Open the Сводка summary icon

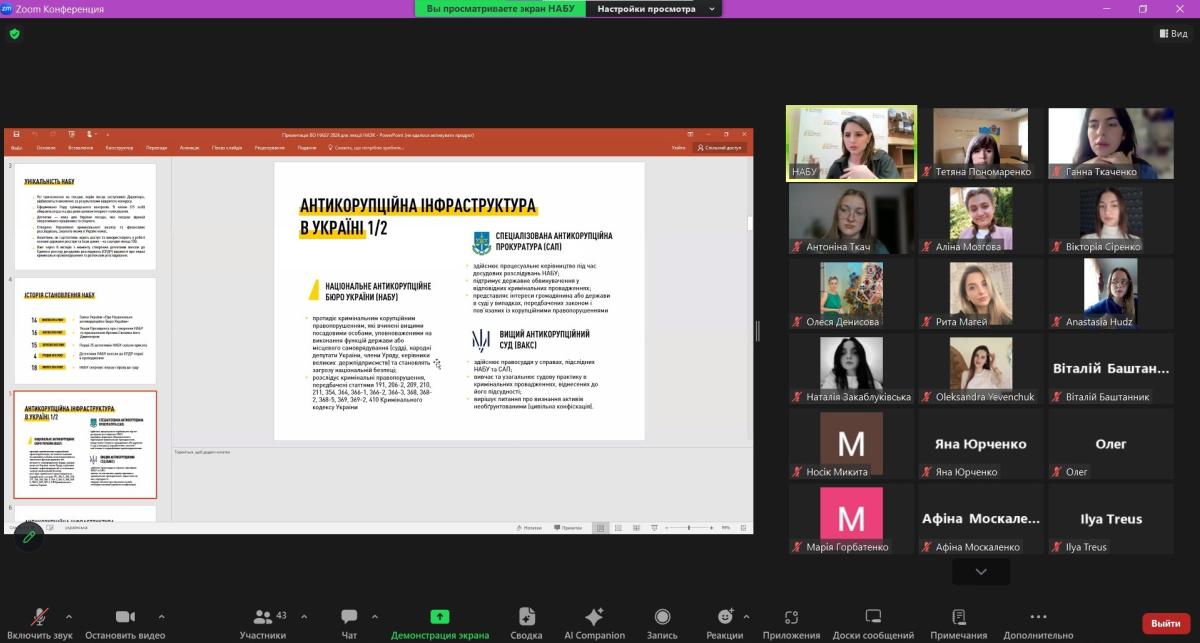pyautogui.click(x=526, y=617)
